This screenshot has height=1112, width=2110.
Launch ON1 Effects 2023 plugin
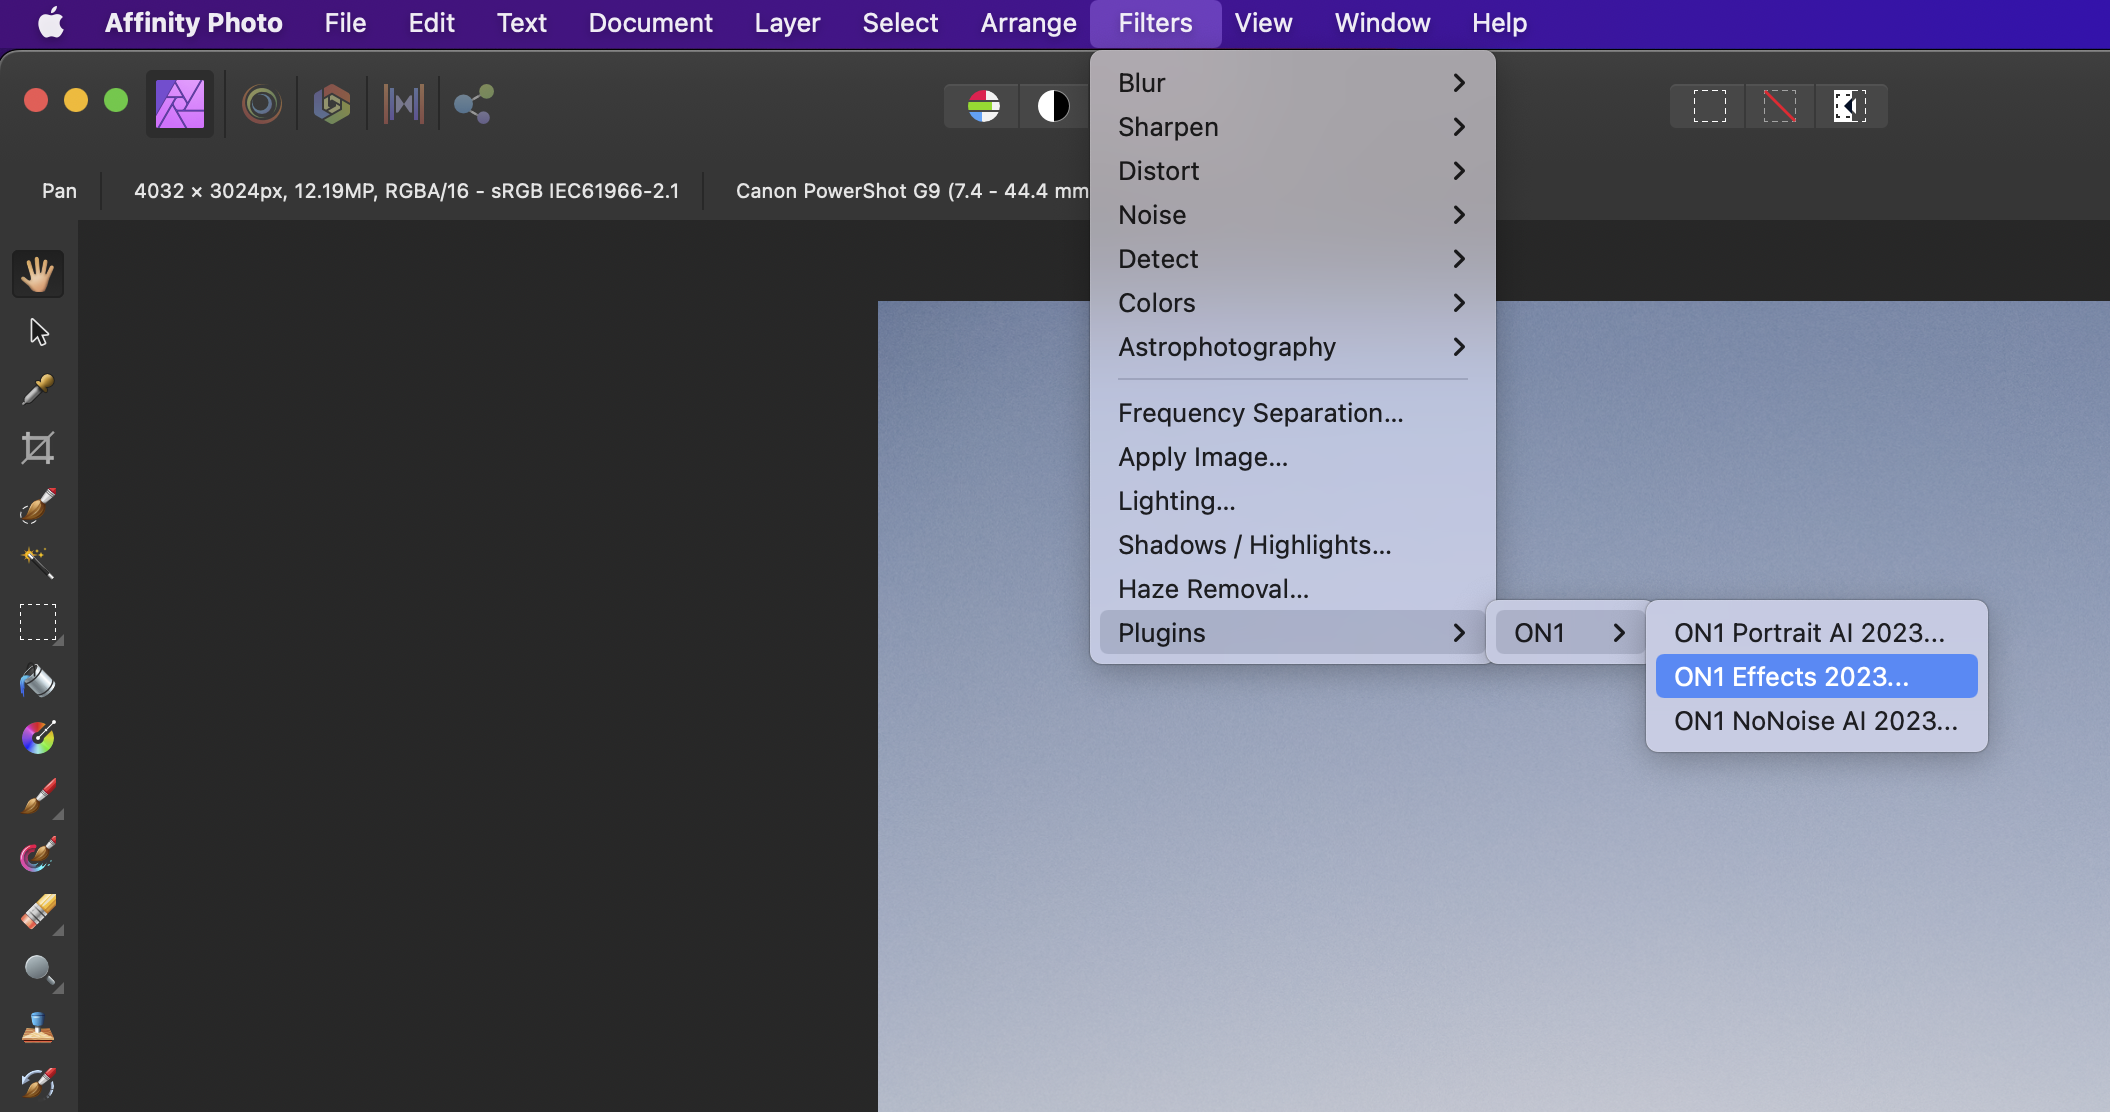1817,677
